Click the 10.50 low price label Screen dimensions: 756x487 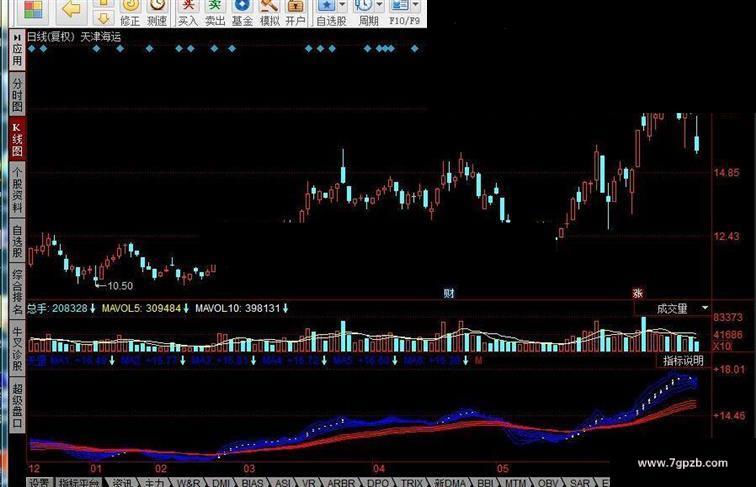120,286
